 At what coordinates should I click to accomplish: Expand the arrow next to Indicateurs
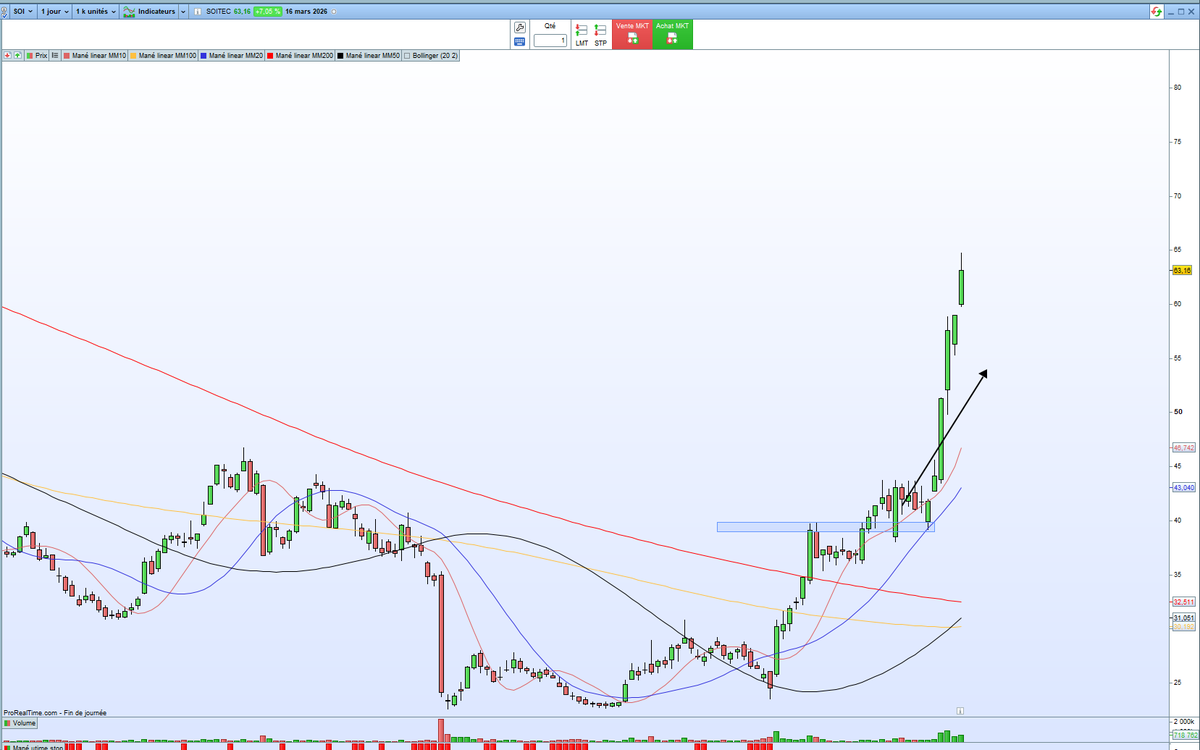[x=183, y=11]
